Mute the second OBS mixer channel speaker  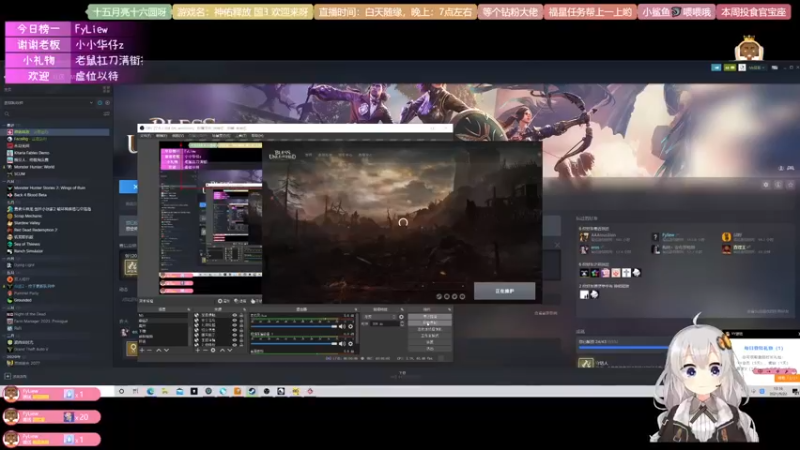point(342,344)
